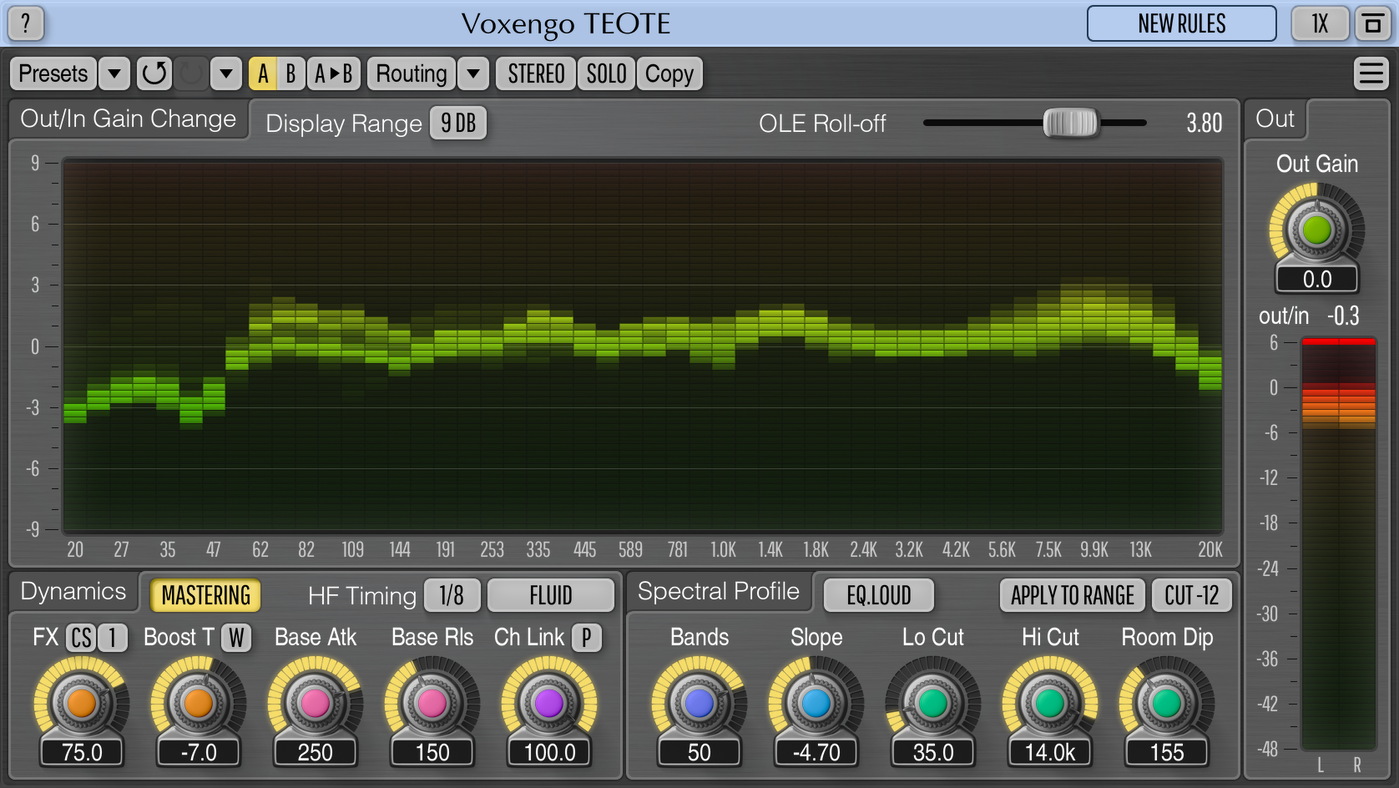Viewport: 1399px width, 788px height.
Task: Toggle the P option beside Ch Link
Action: [x=587, y=637]
